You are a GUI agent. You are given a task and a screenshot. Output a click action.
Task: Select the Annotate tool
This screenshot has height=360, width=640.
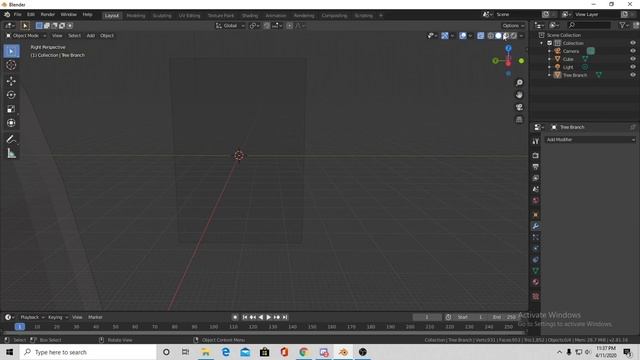pos(11,139)
